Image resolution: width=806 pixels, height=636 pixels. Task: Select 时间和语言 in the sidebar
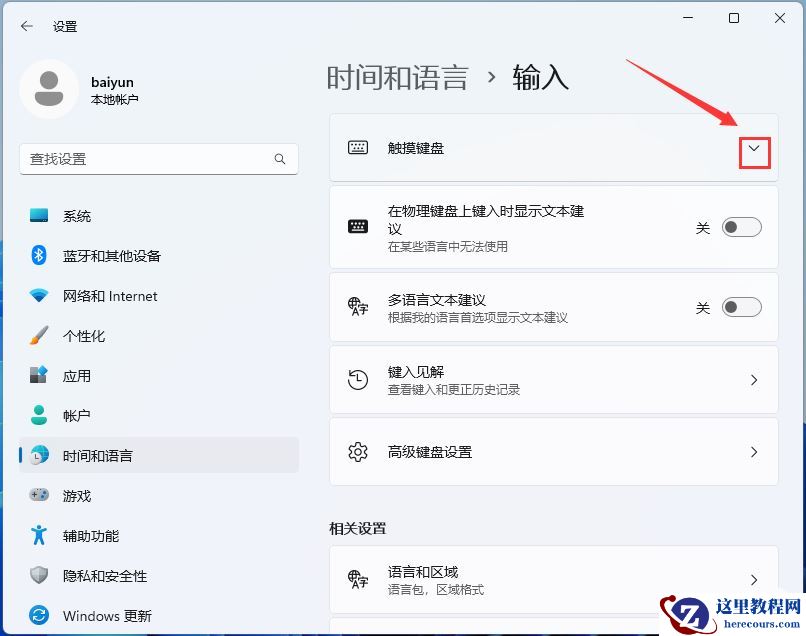click(97, 455)
